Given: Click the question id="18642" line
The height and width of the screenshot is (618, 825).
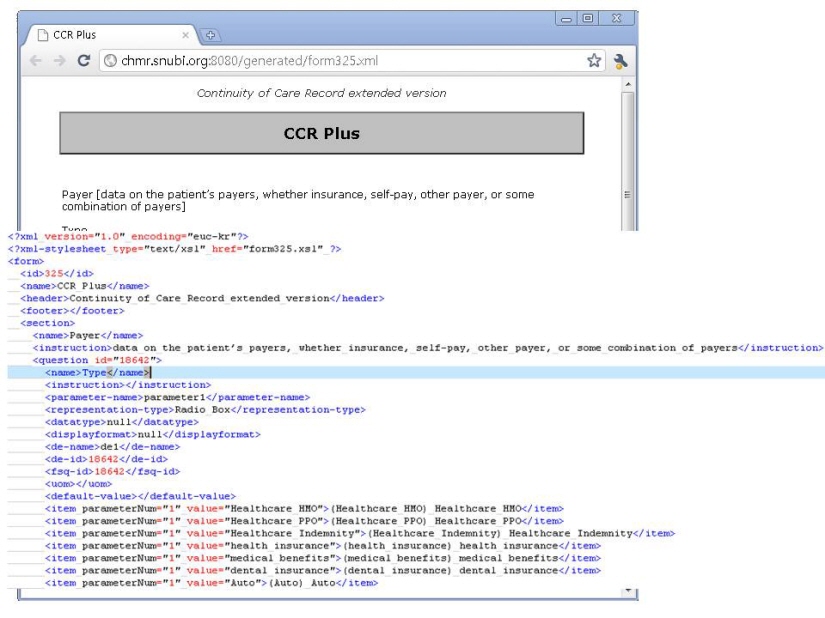Looking at the screenshot, I should point(97,360).
